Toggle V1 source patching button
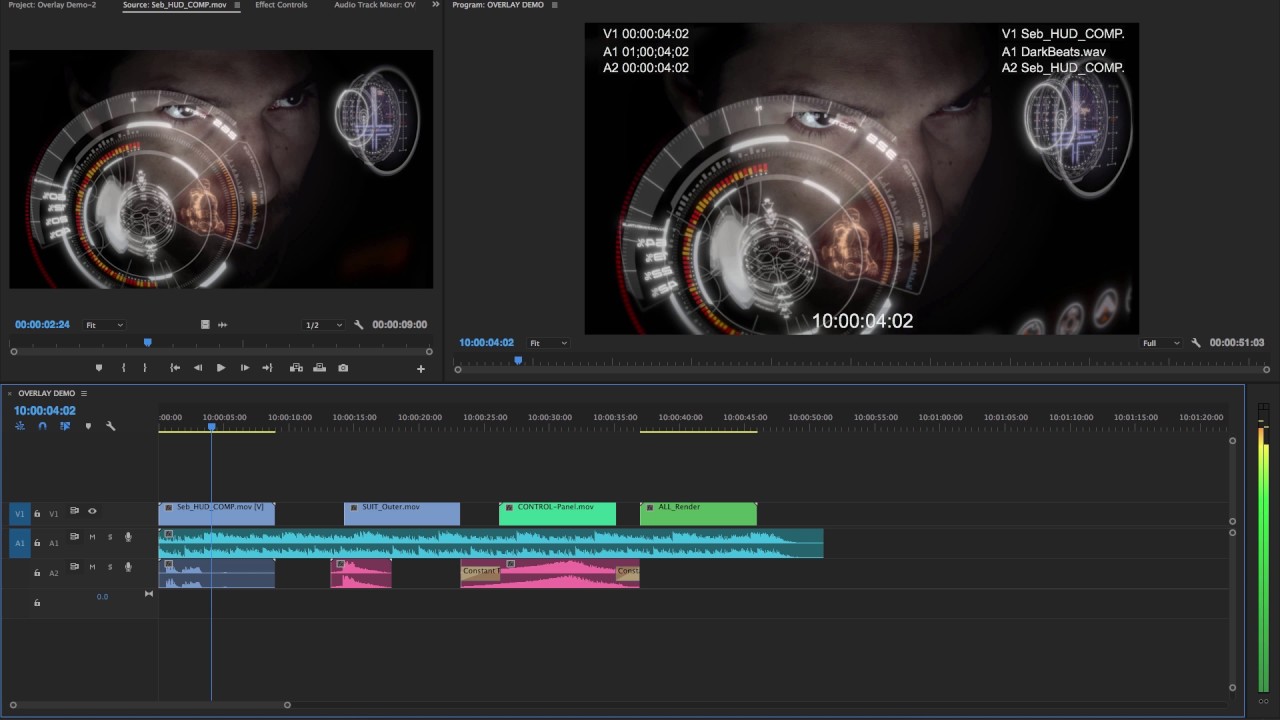This screenshot has width=1280, height=720. (20, 514)
